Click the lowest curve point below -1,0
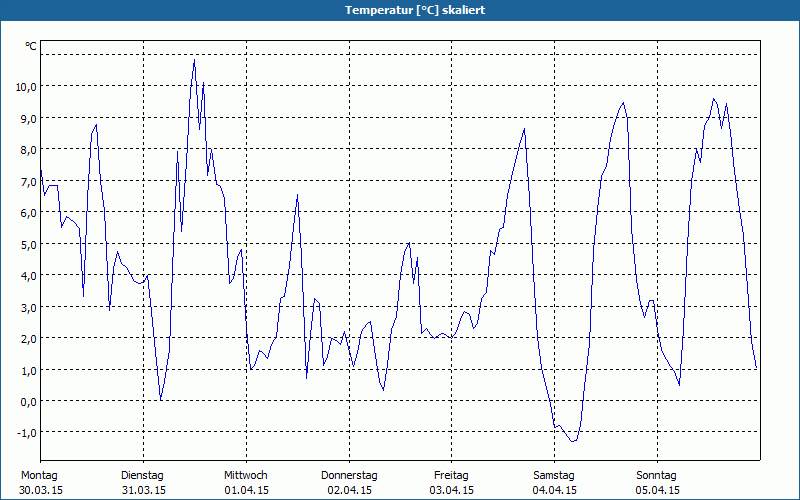This screenshot has height=500, width=800. pos(573,441)
